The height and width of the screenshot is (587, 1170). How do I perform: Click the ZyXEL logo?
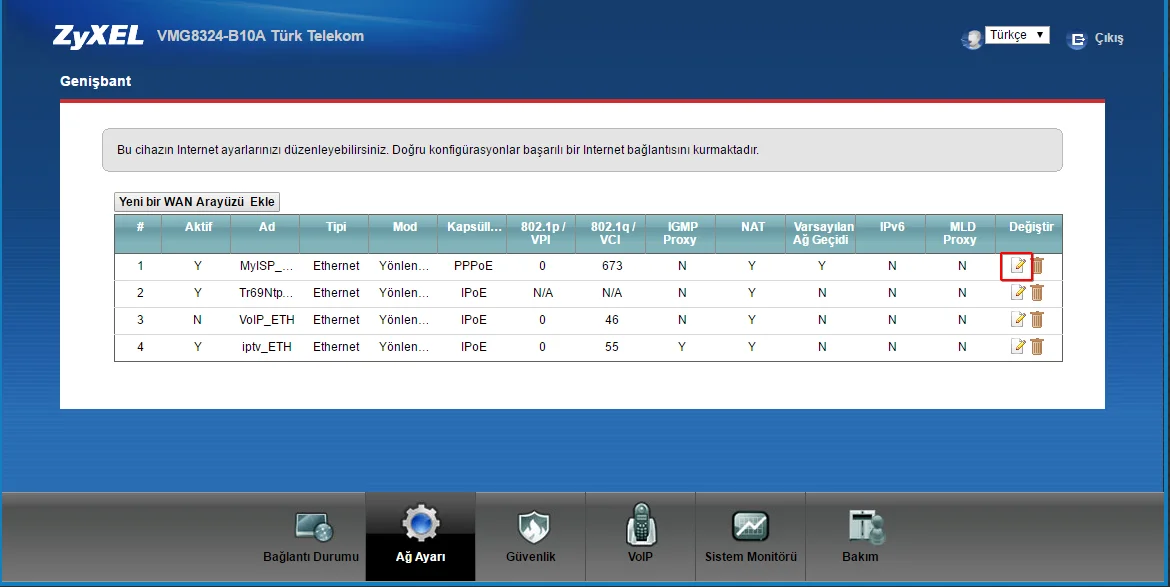pos(98,37)
